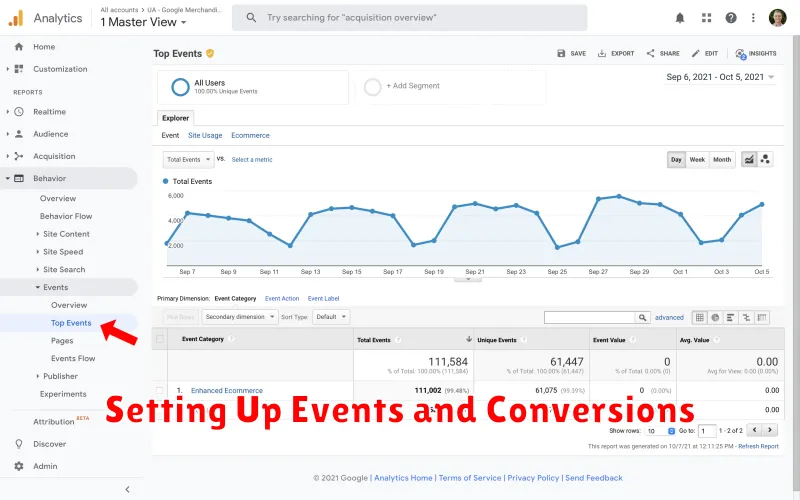Switch to line chart view icon
This screenshot has height=500, width=800.
click(748, 160)
